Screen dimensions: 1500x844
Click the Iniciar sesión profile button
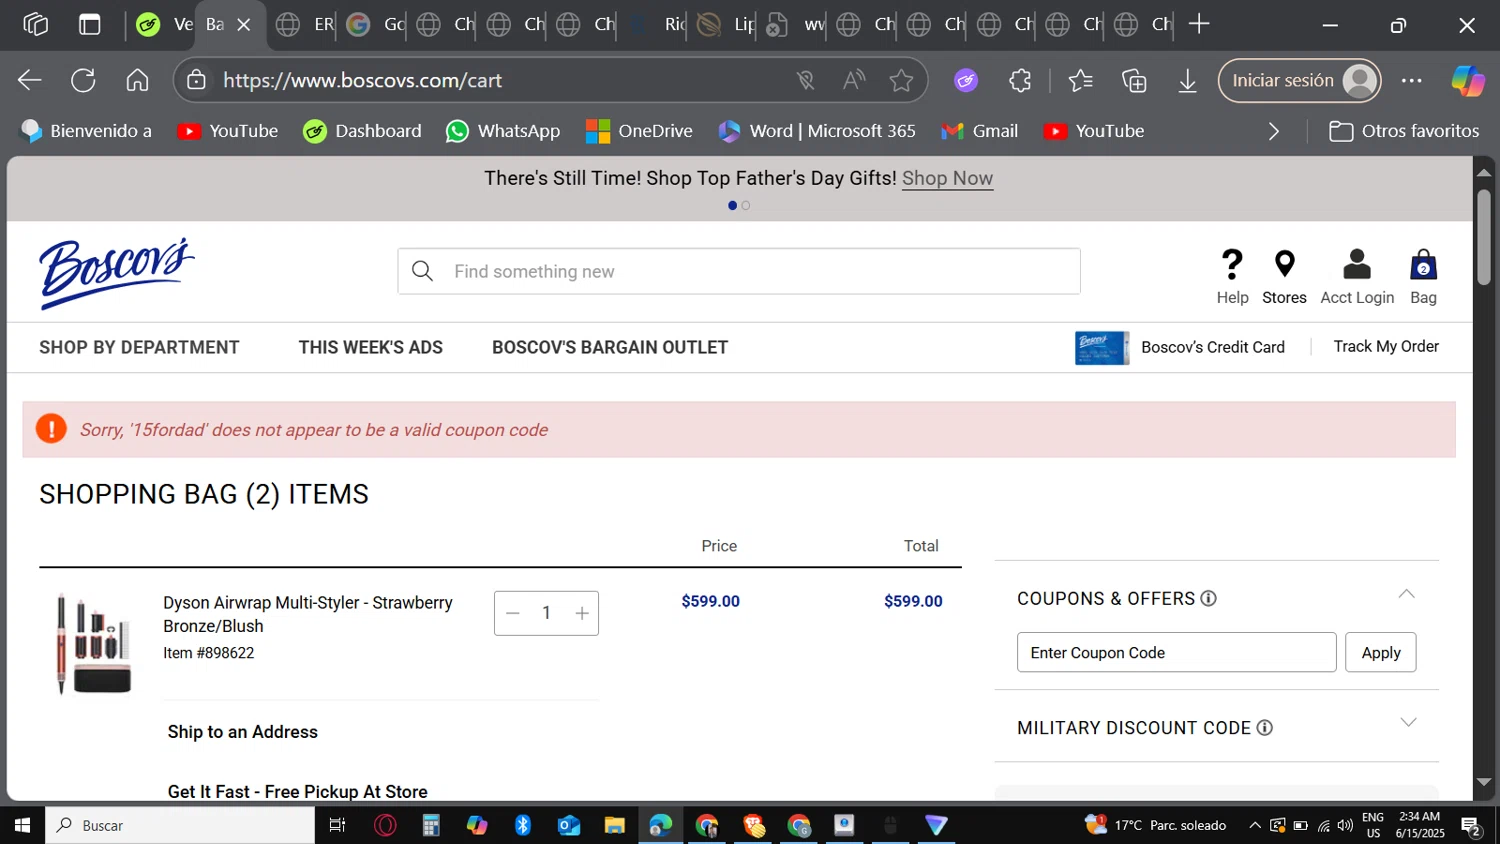[x=1299, y=81]
